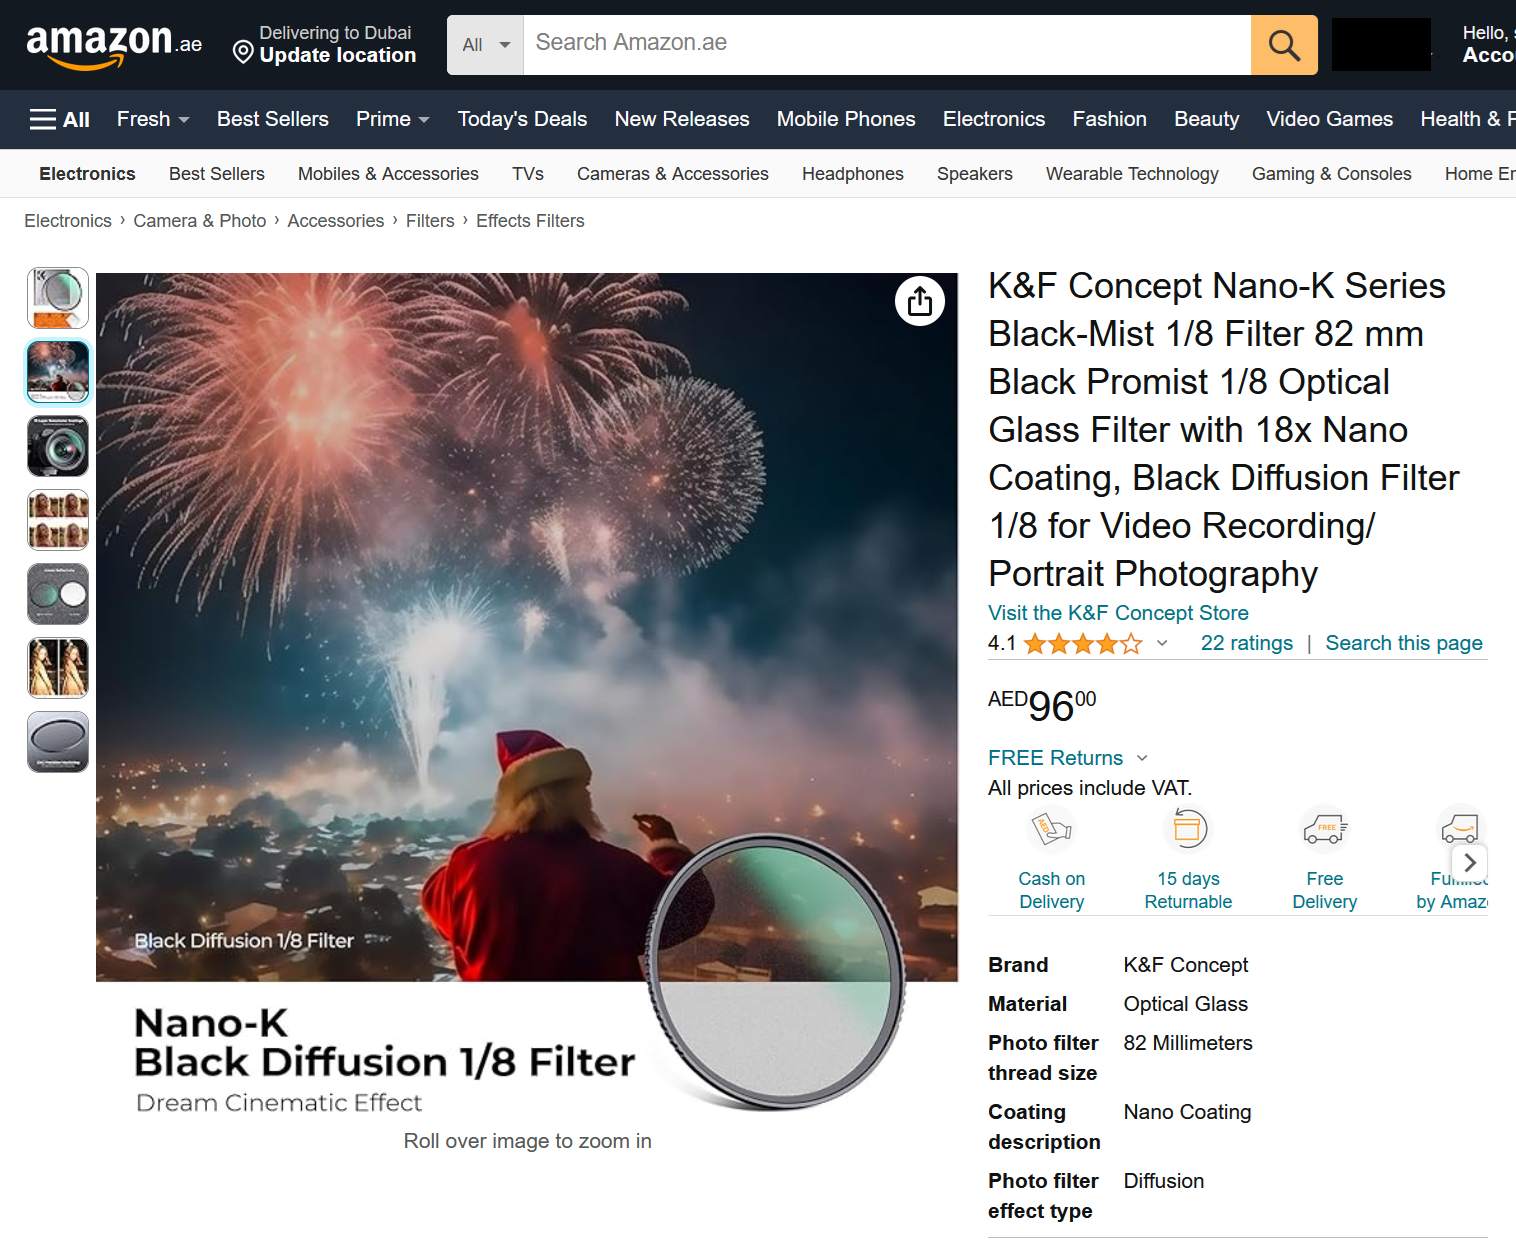The width and height of the screenshot is (1516, 1252).
Task: Click the 15 days Returnable text link
Action: (x=1188, y=890)
